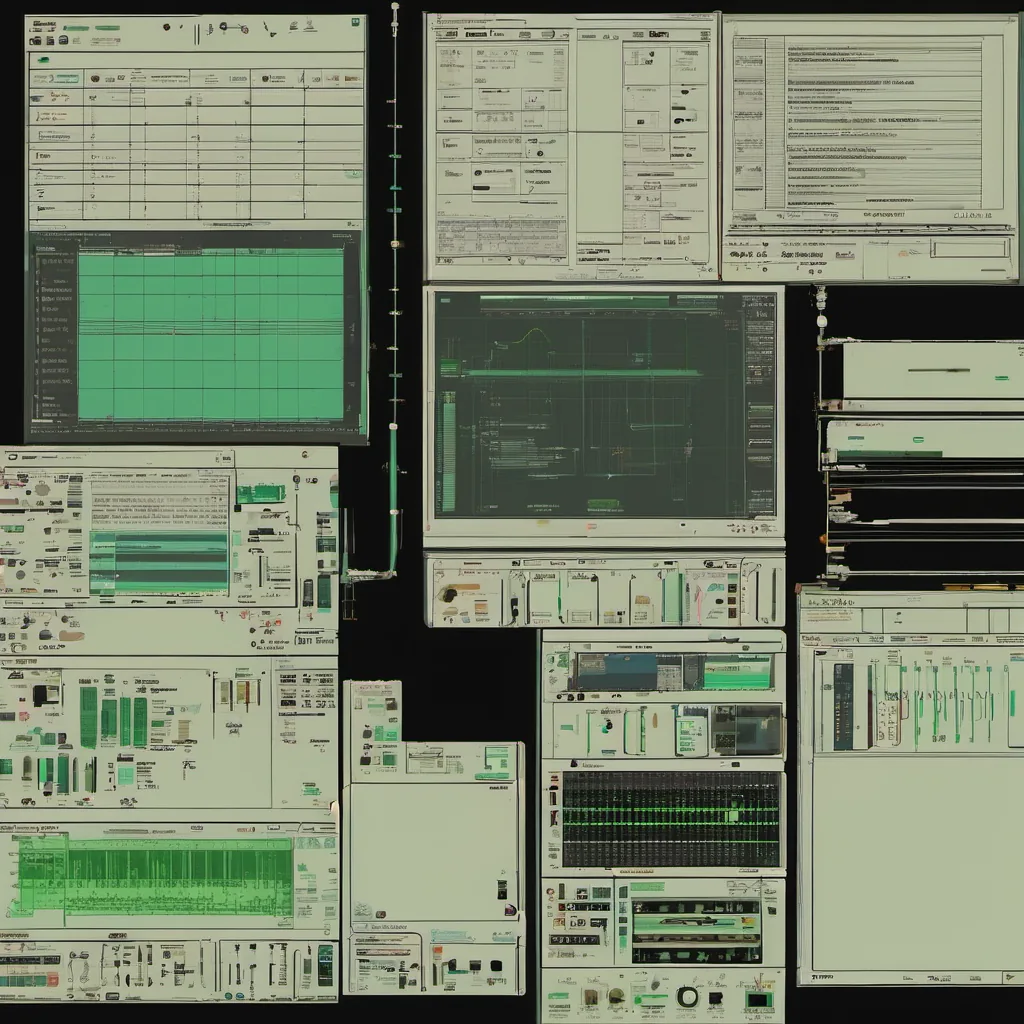Image resolution: width=1024 pixels, height=1024 pixels.
Task: Toggle the tall dark meter strip in right mixer
Action: [843, 706]
